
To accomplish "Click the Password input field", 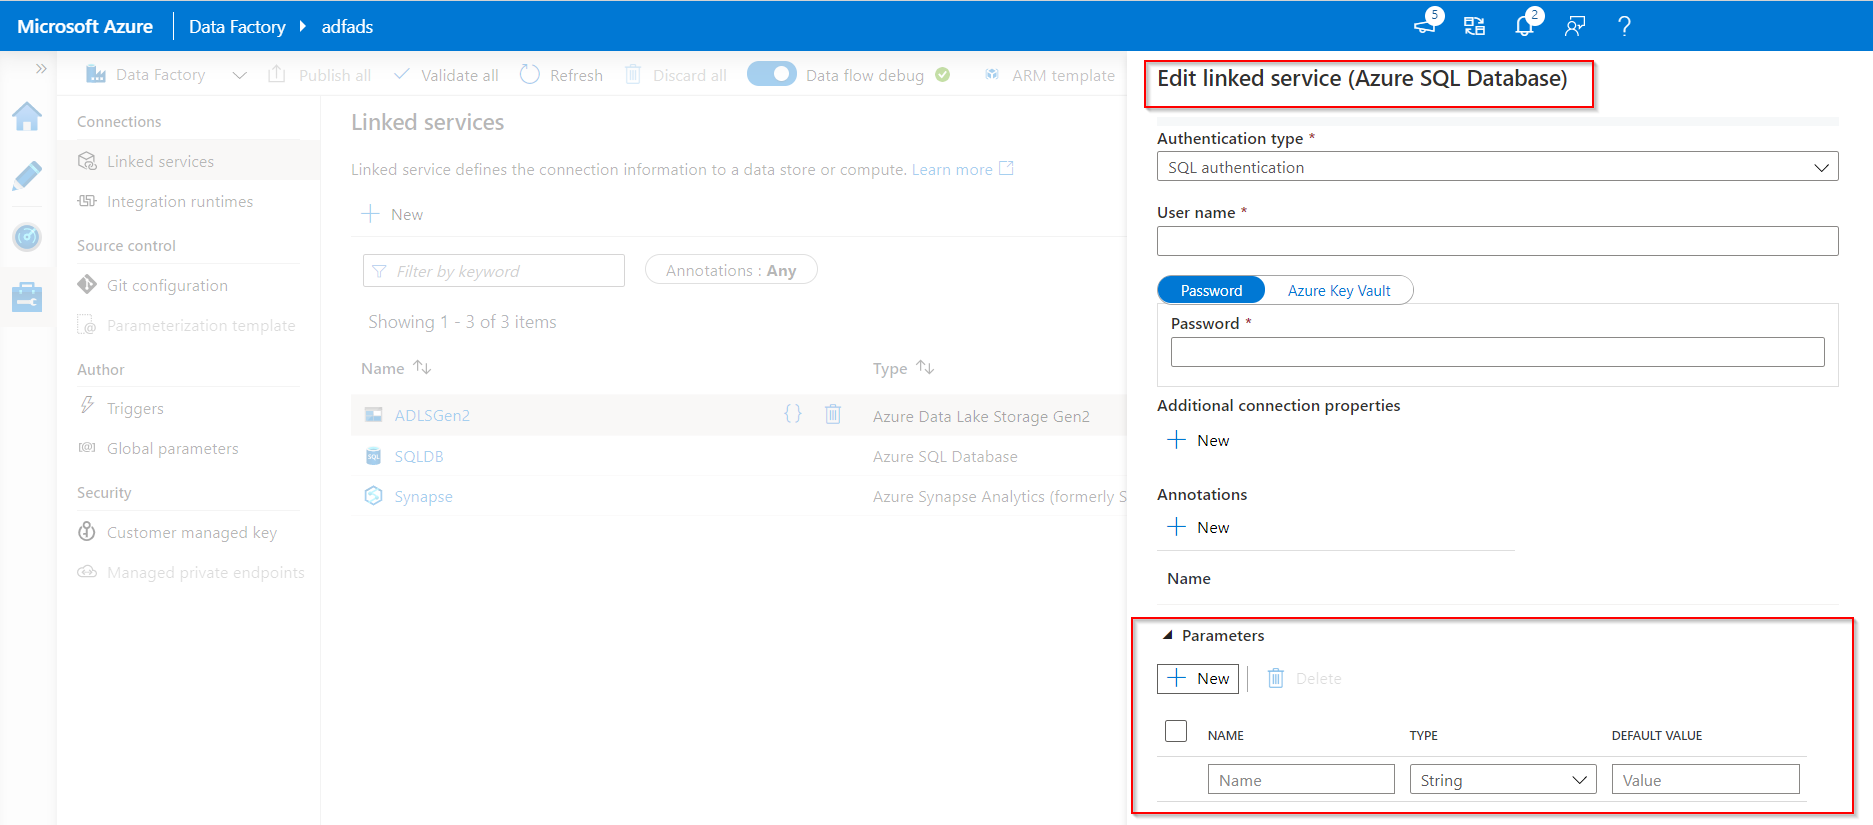I will [x=1498, y=352].
